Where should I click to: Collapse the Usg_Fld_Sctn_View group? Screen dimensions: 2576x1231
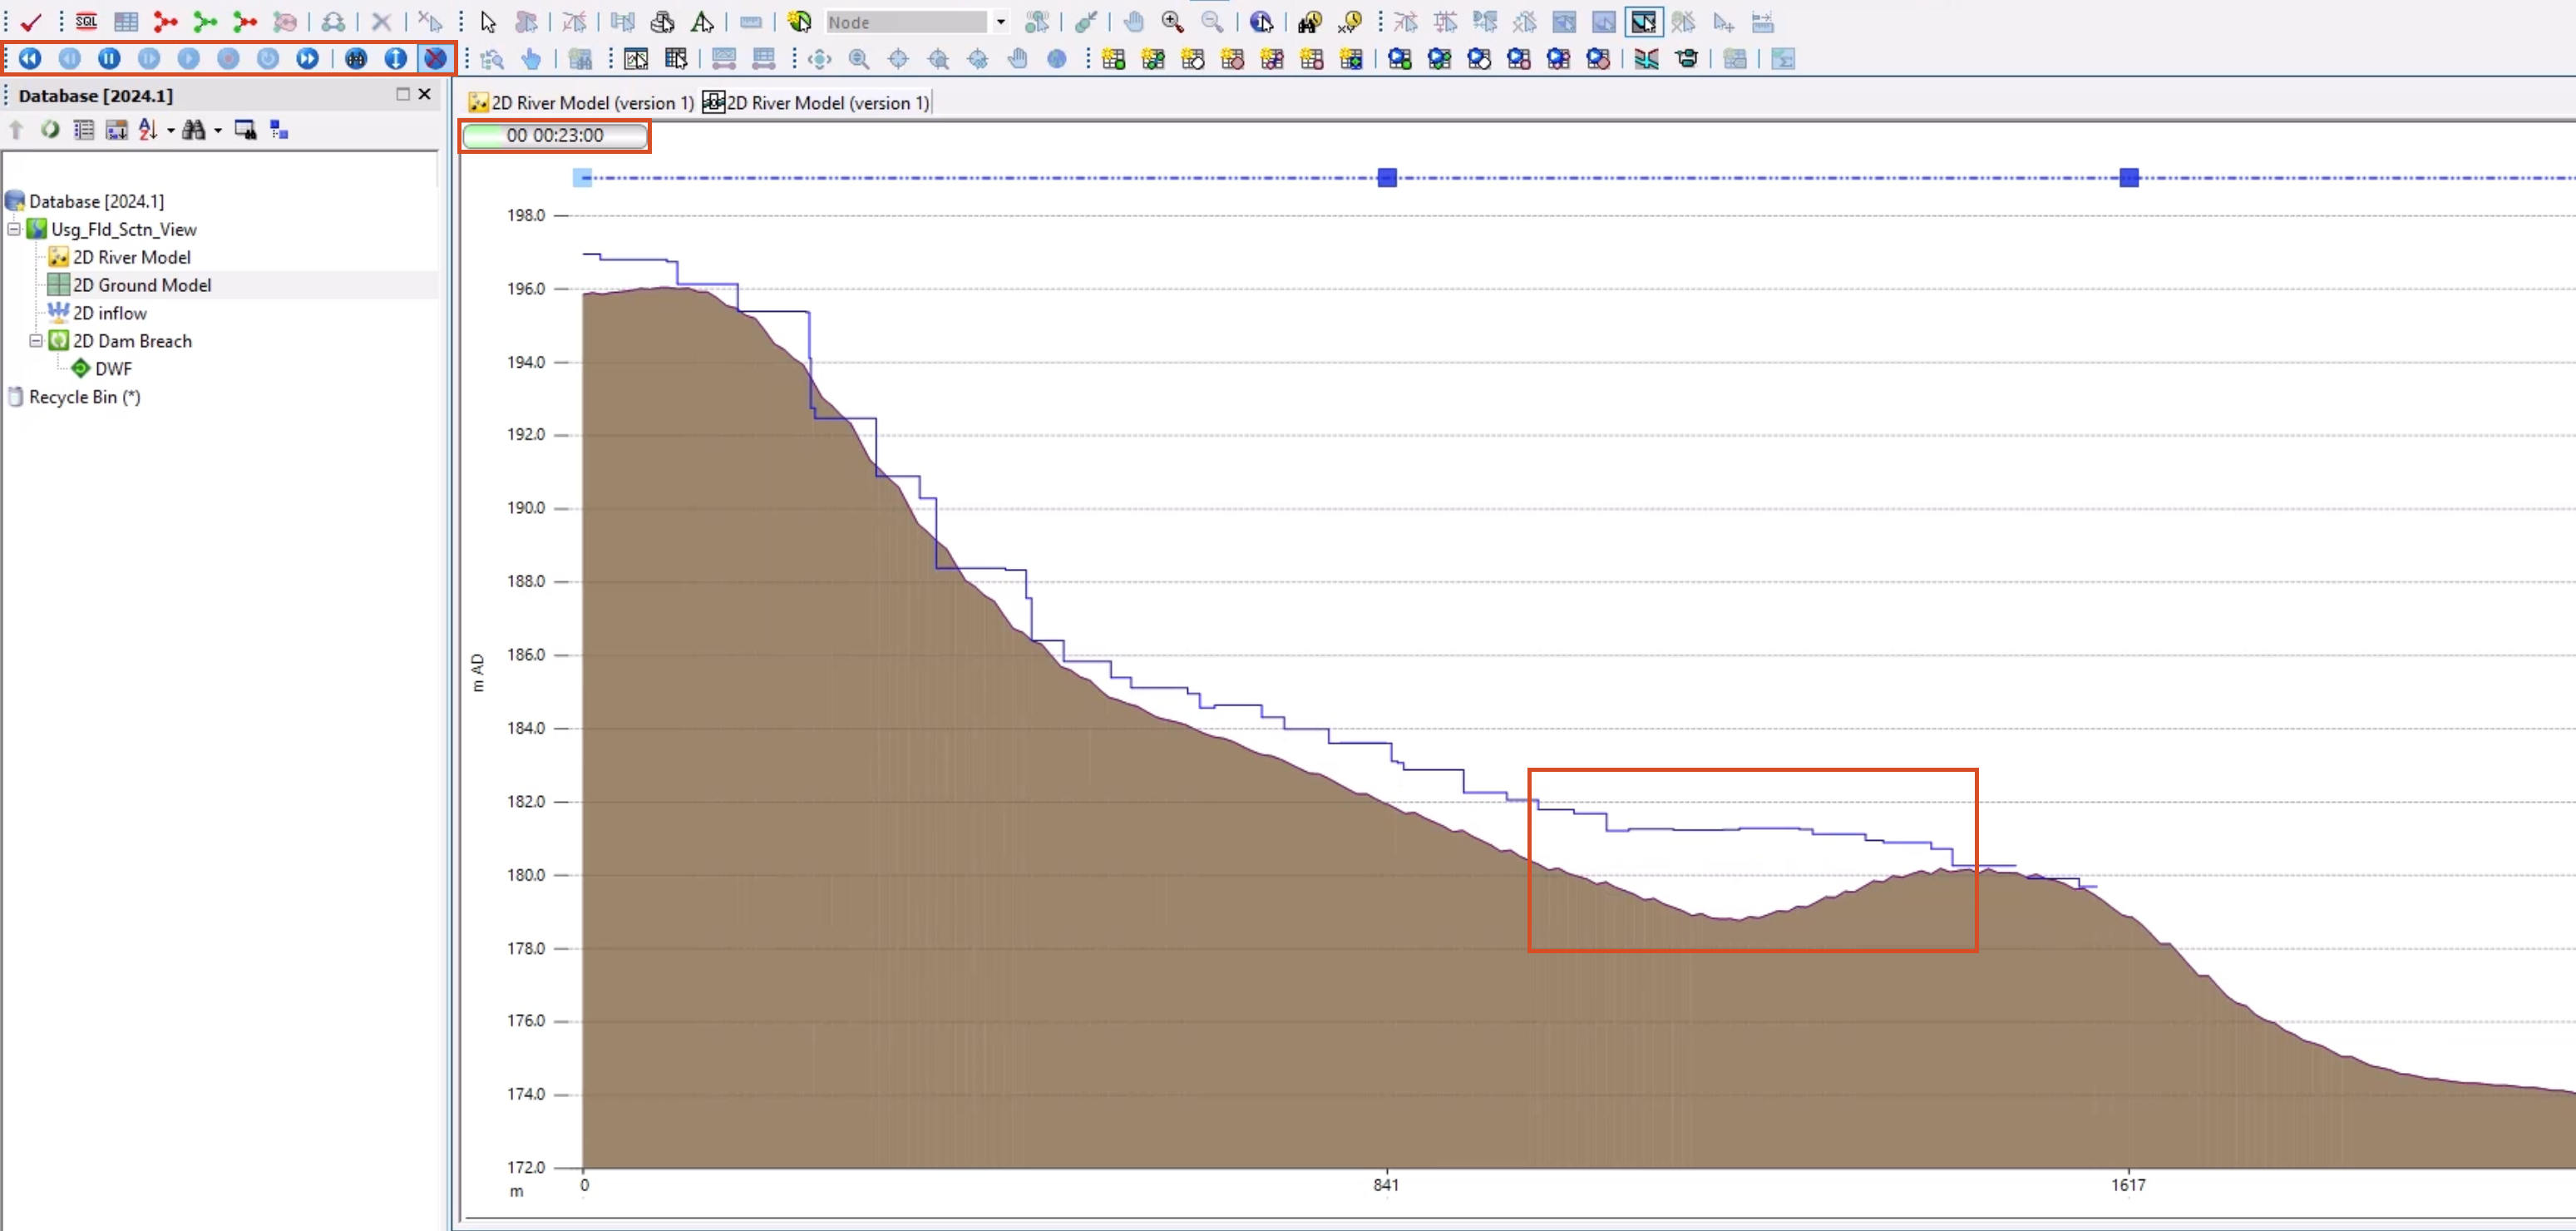(14, 229)
